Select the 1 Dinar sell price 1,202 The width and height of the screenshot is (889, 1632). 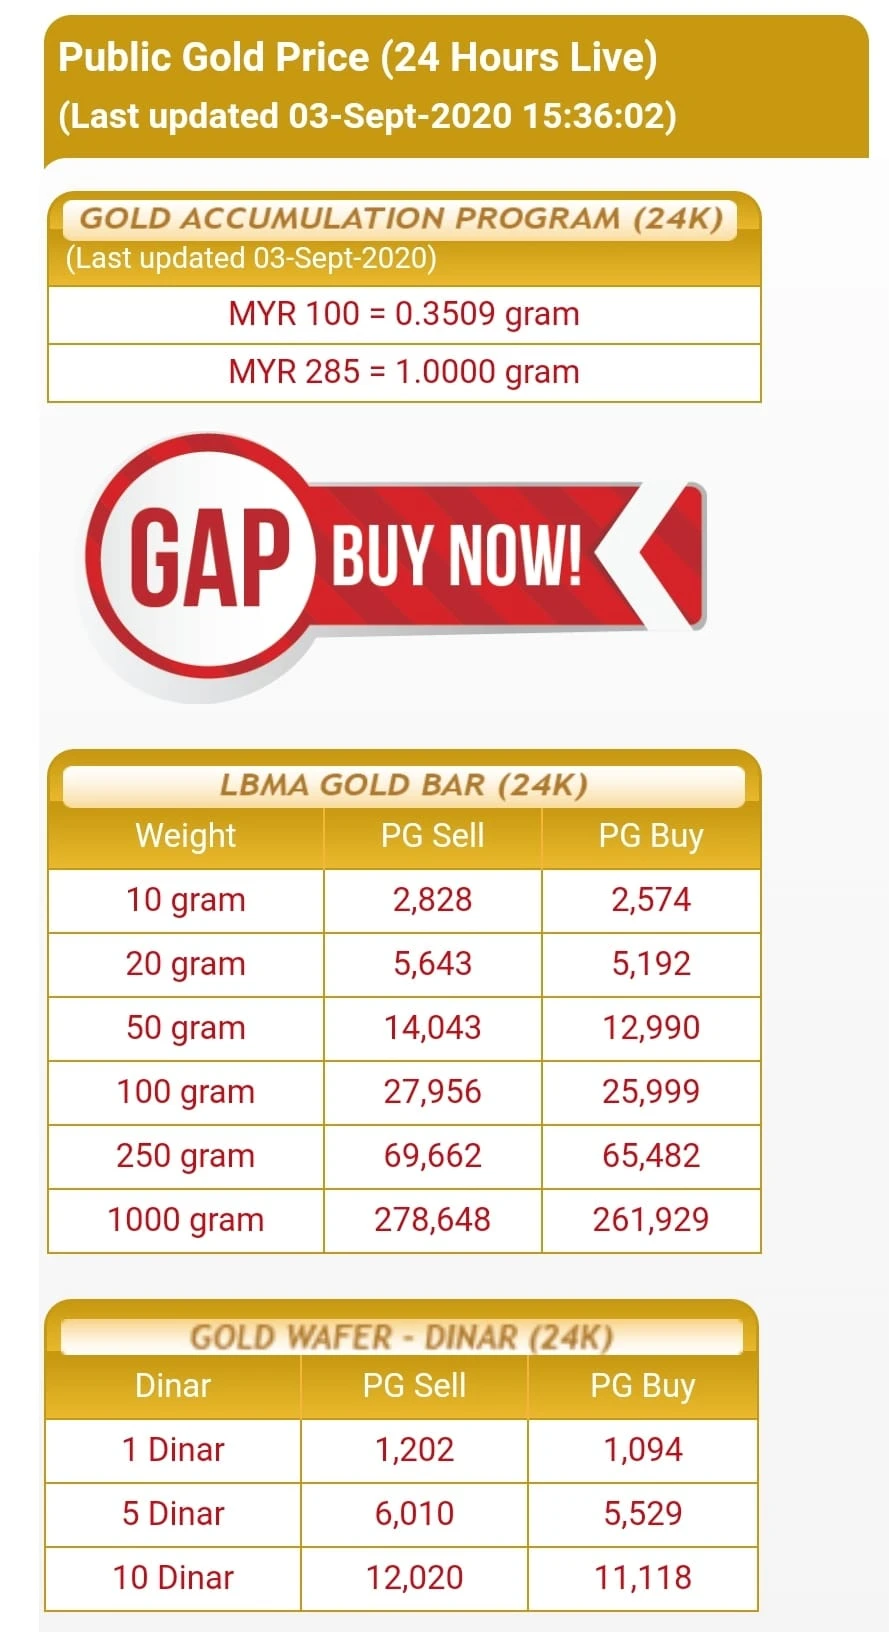pos(414,1450)
